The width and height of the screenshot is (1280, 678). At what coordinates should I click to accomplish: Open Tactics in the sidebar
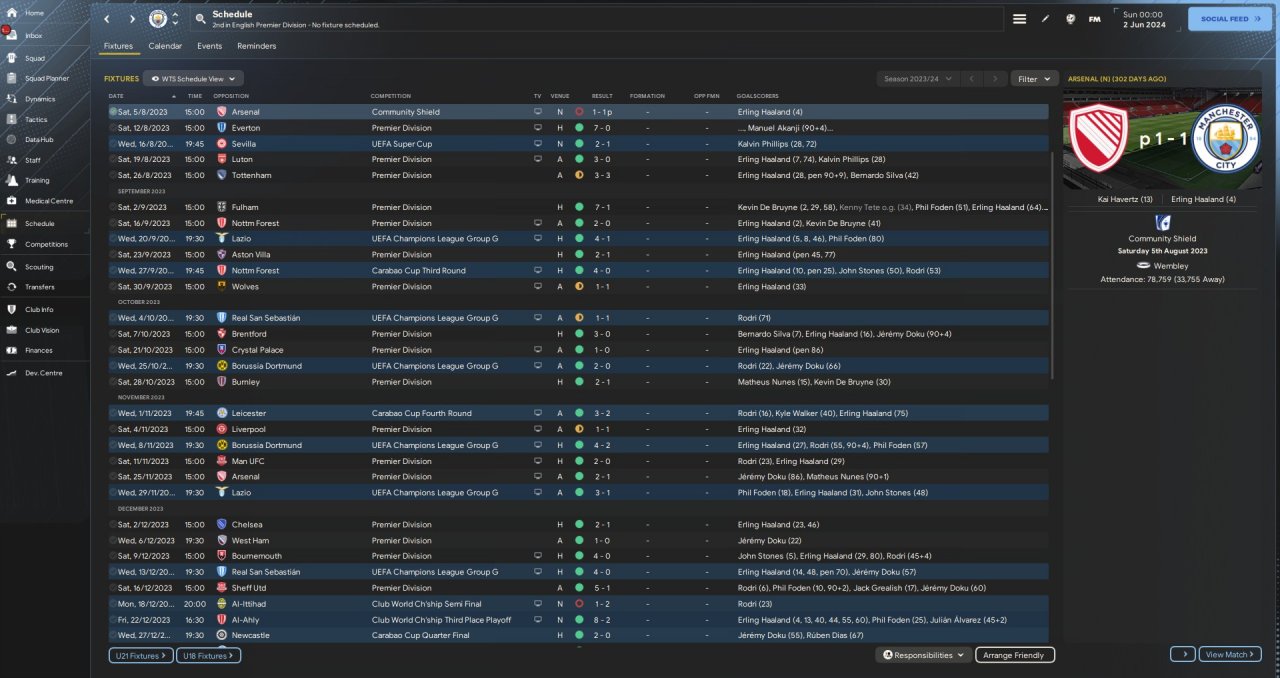(36, 119)
